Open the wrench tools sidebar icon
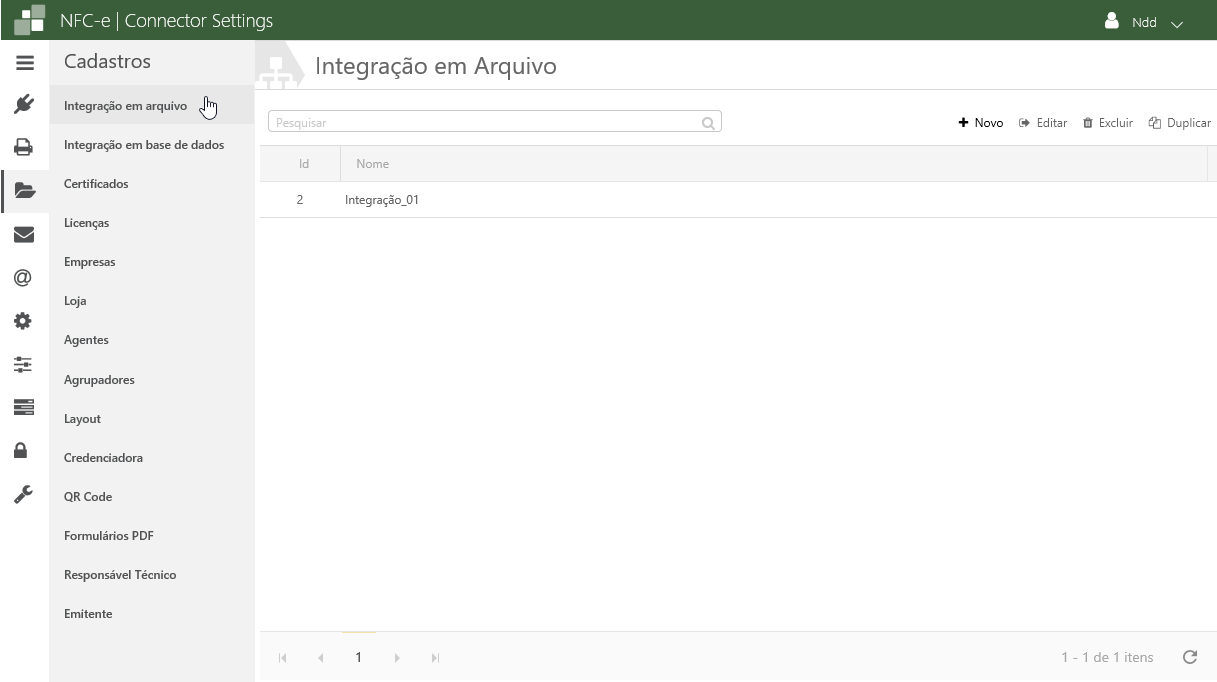 coord(24,494)
